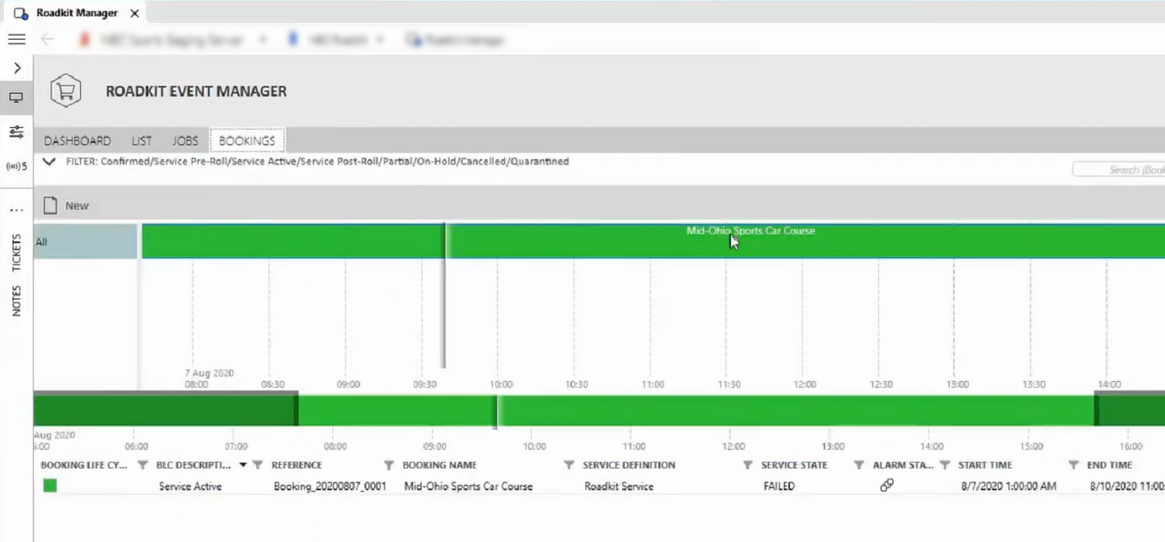Click the Roadkit Event Manager cart logo
Viewport: 1165px width, 542px height.
pyautogui.click(x=66, y=91)
